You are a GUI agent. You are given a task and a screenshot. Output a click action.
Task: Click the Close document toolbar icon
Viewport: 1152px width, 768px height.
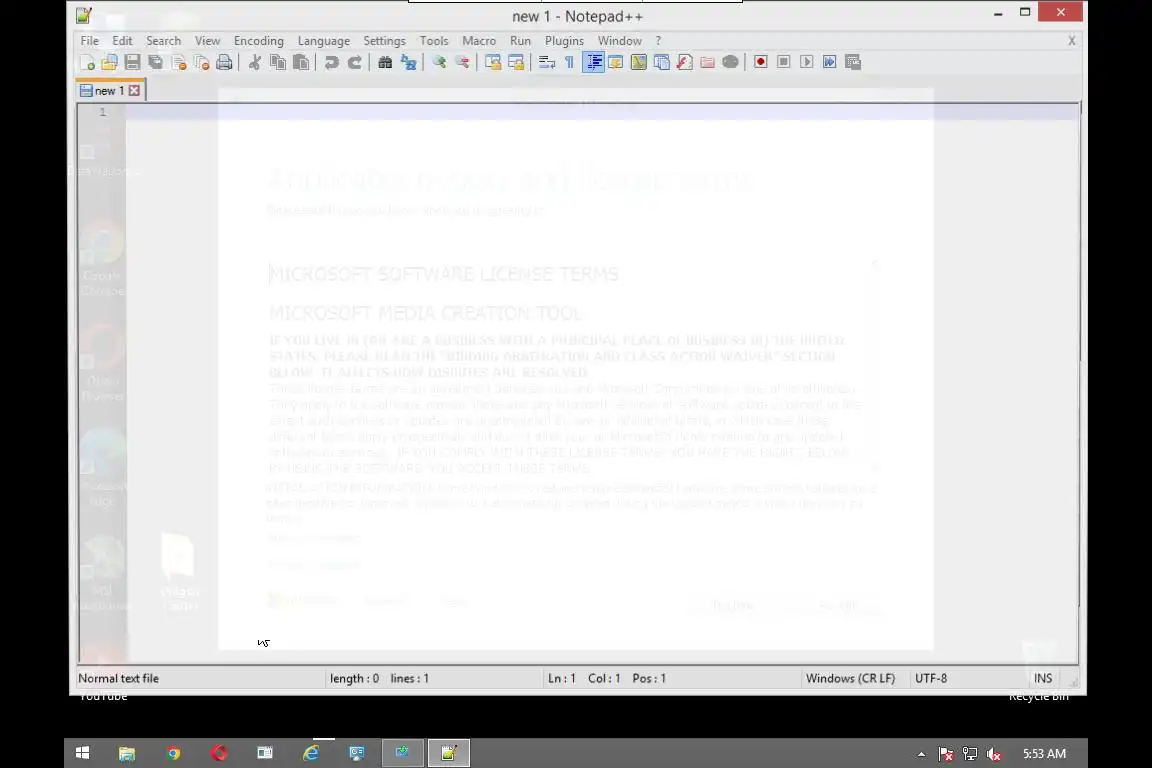[179, 62]
